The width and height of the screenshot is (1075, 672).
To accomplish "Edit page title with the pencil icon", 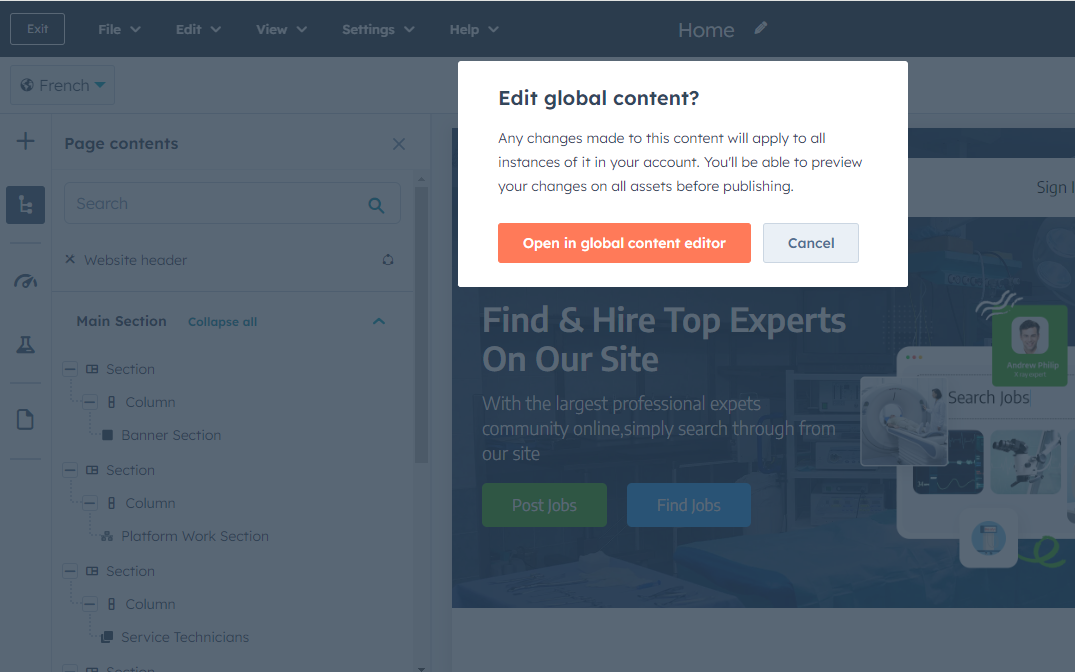I will pos(760,28).
